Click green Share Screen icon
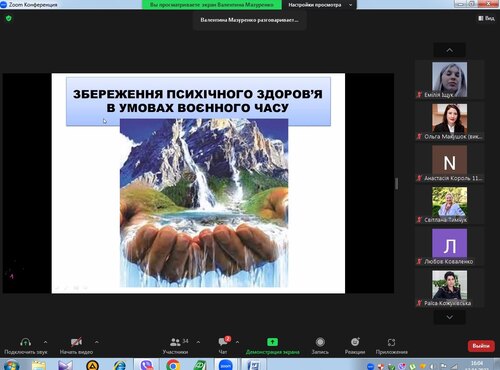The height and width of the screenshot is (370, 500). point(272,342)
